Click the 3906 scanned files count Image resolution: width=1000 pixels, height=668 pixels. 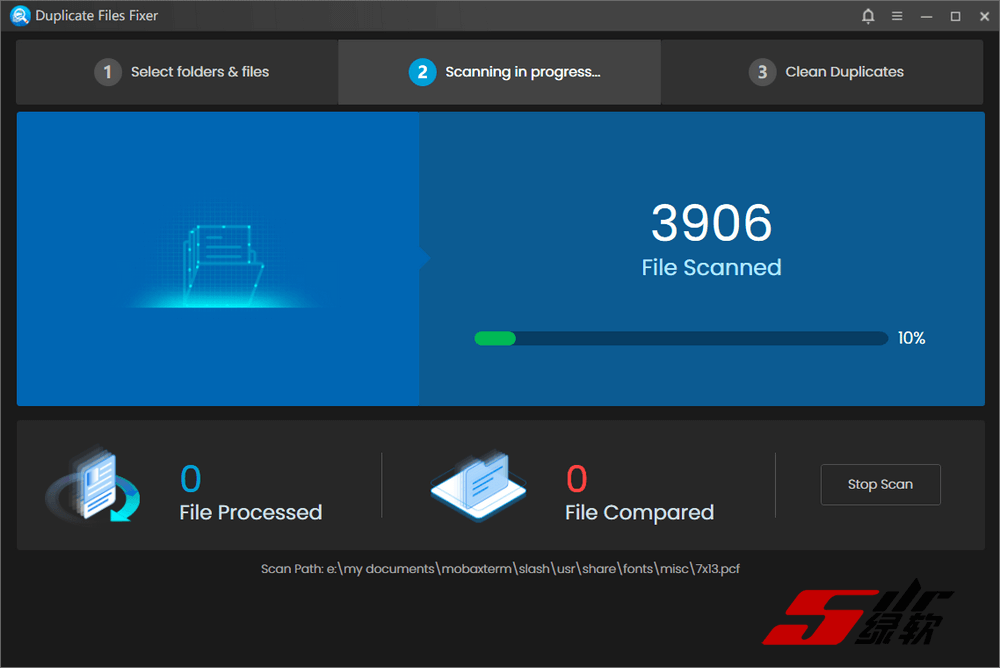[x=711, y=223]
